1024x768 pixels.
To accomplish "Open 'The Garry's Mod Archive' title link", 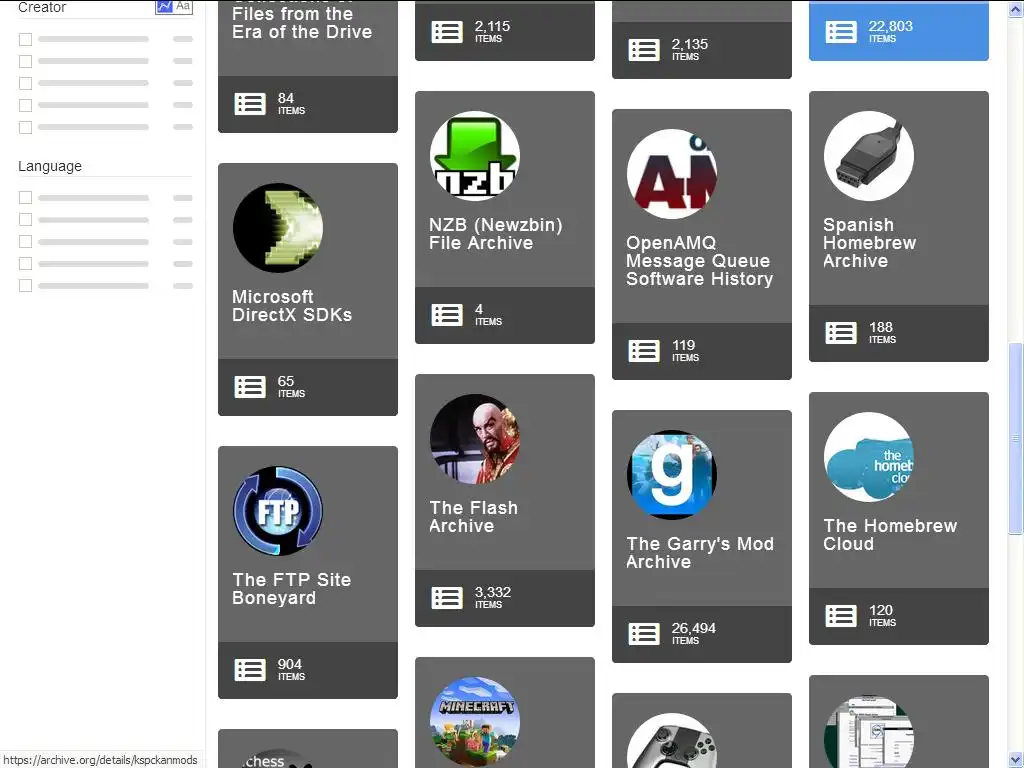I will point(699,552).
